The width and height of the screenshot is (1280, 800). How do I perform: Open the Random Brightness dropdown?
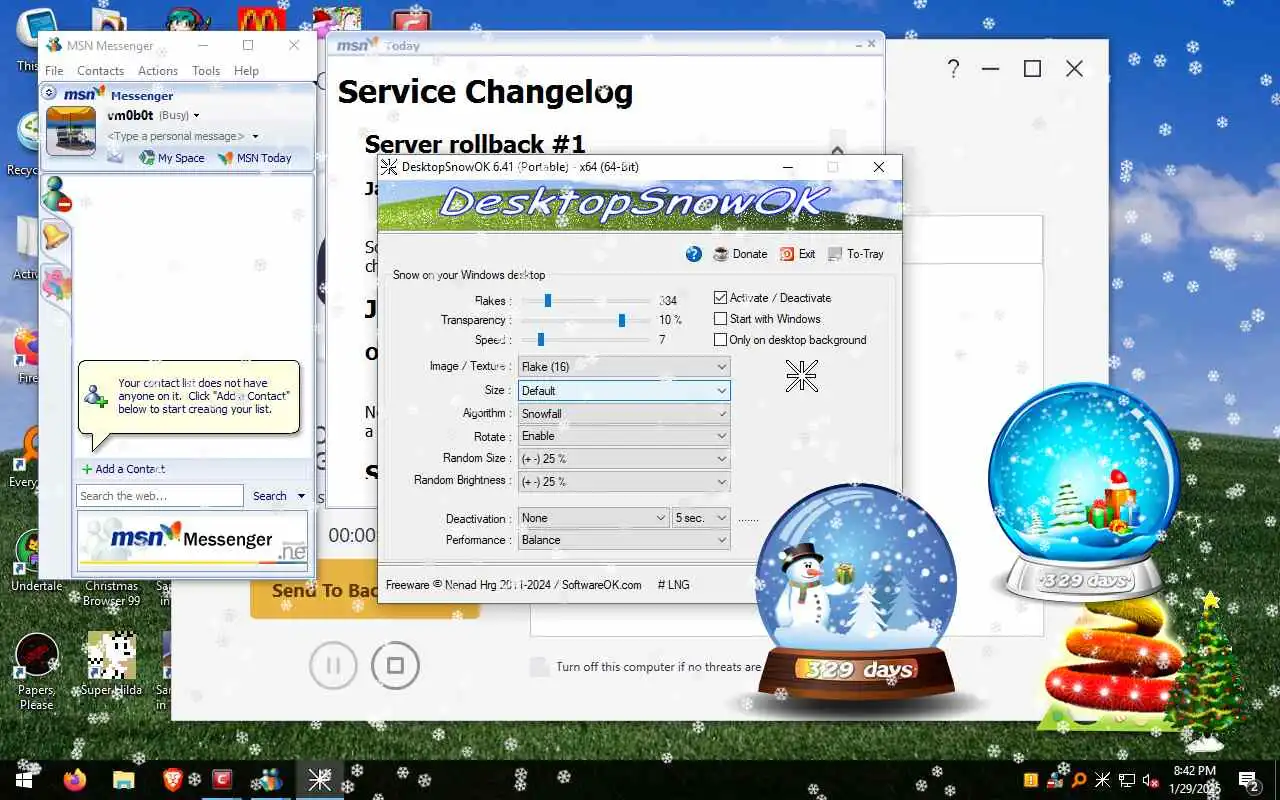[624, 481]
